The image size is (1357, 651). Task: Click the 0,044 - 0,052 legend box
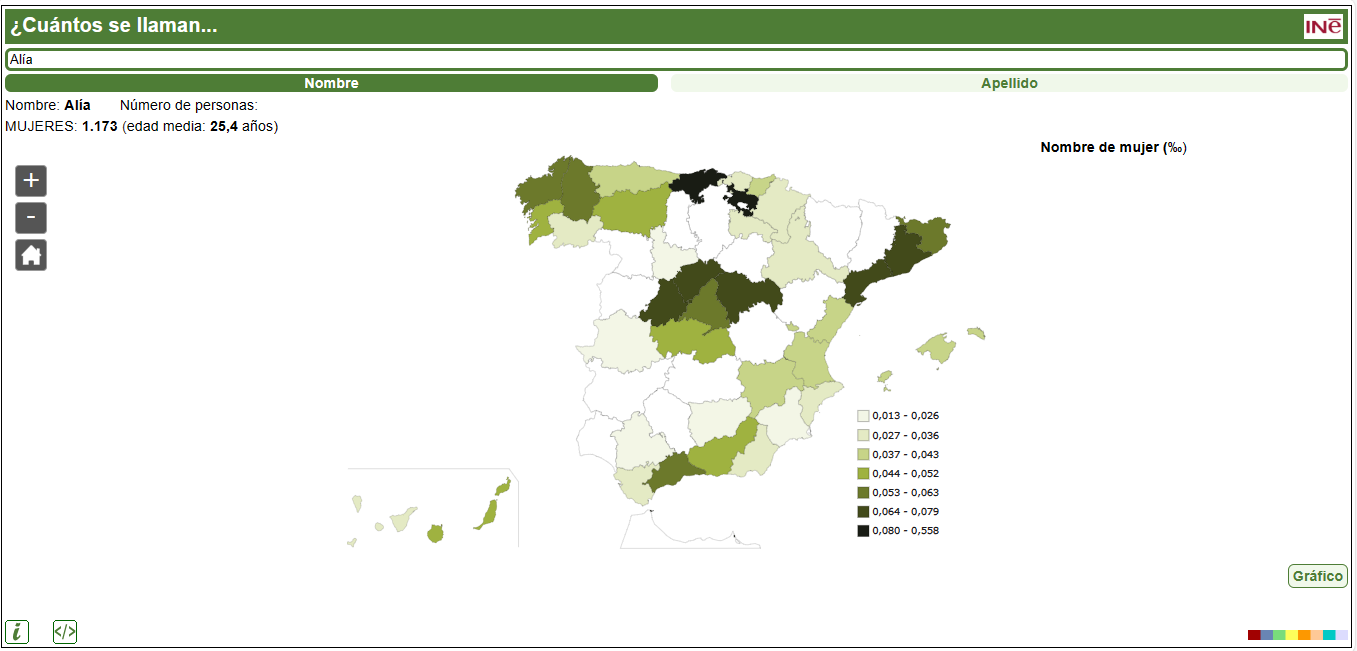[x=863, y=473]
